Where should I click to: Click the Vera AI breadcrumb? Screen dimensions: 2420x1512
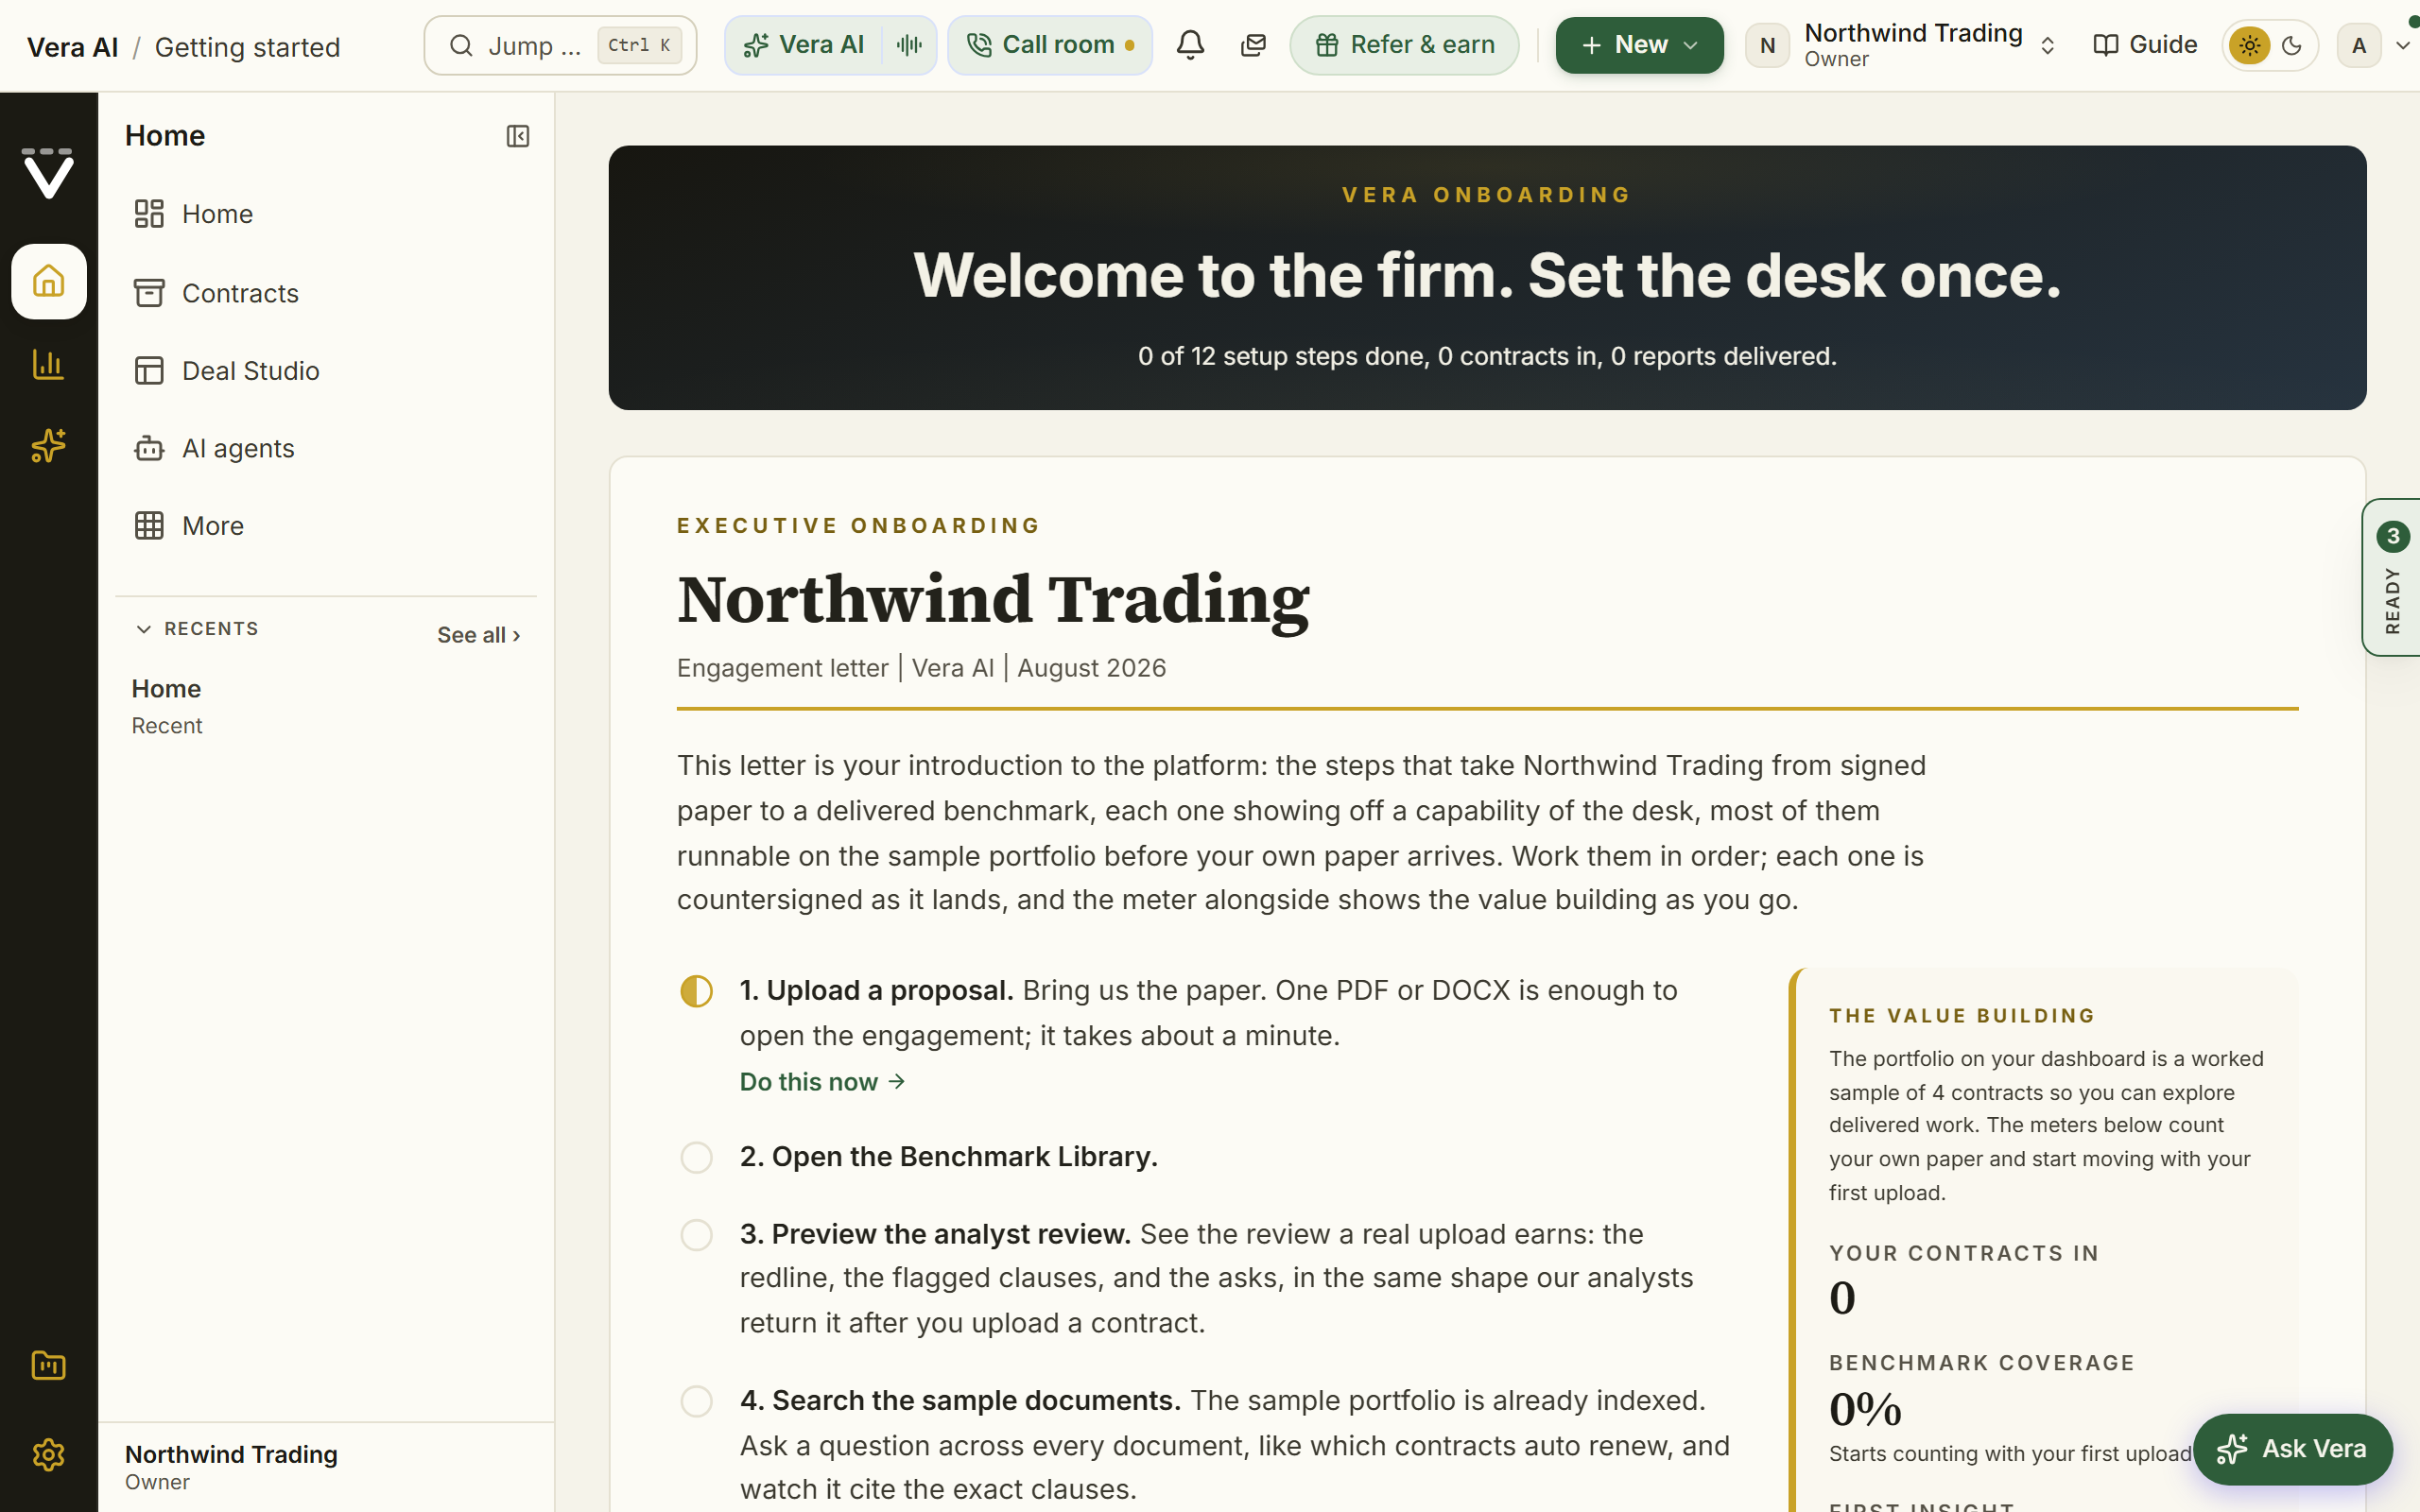(72, 47)
